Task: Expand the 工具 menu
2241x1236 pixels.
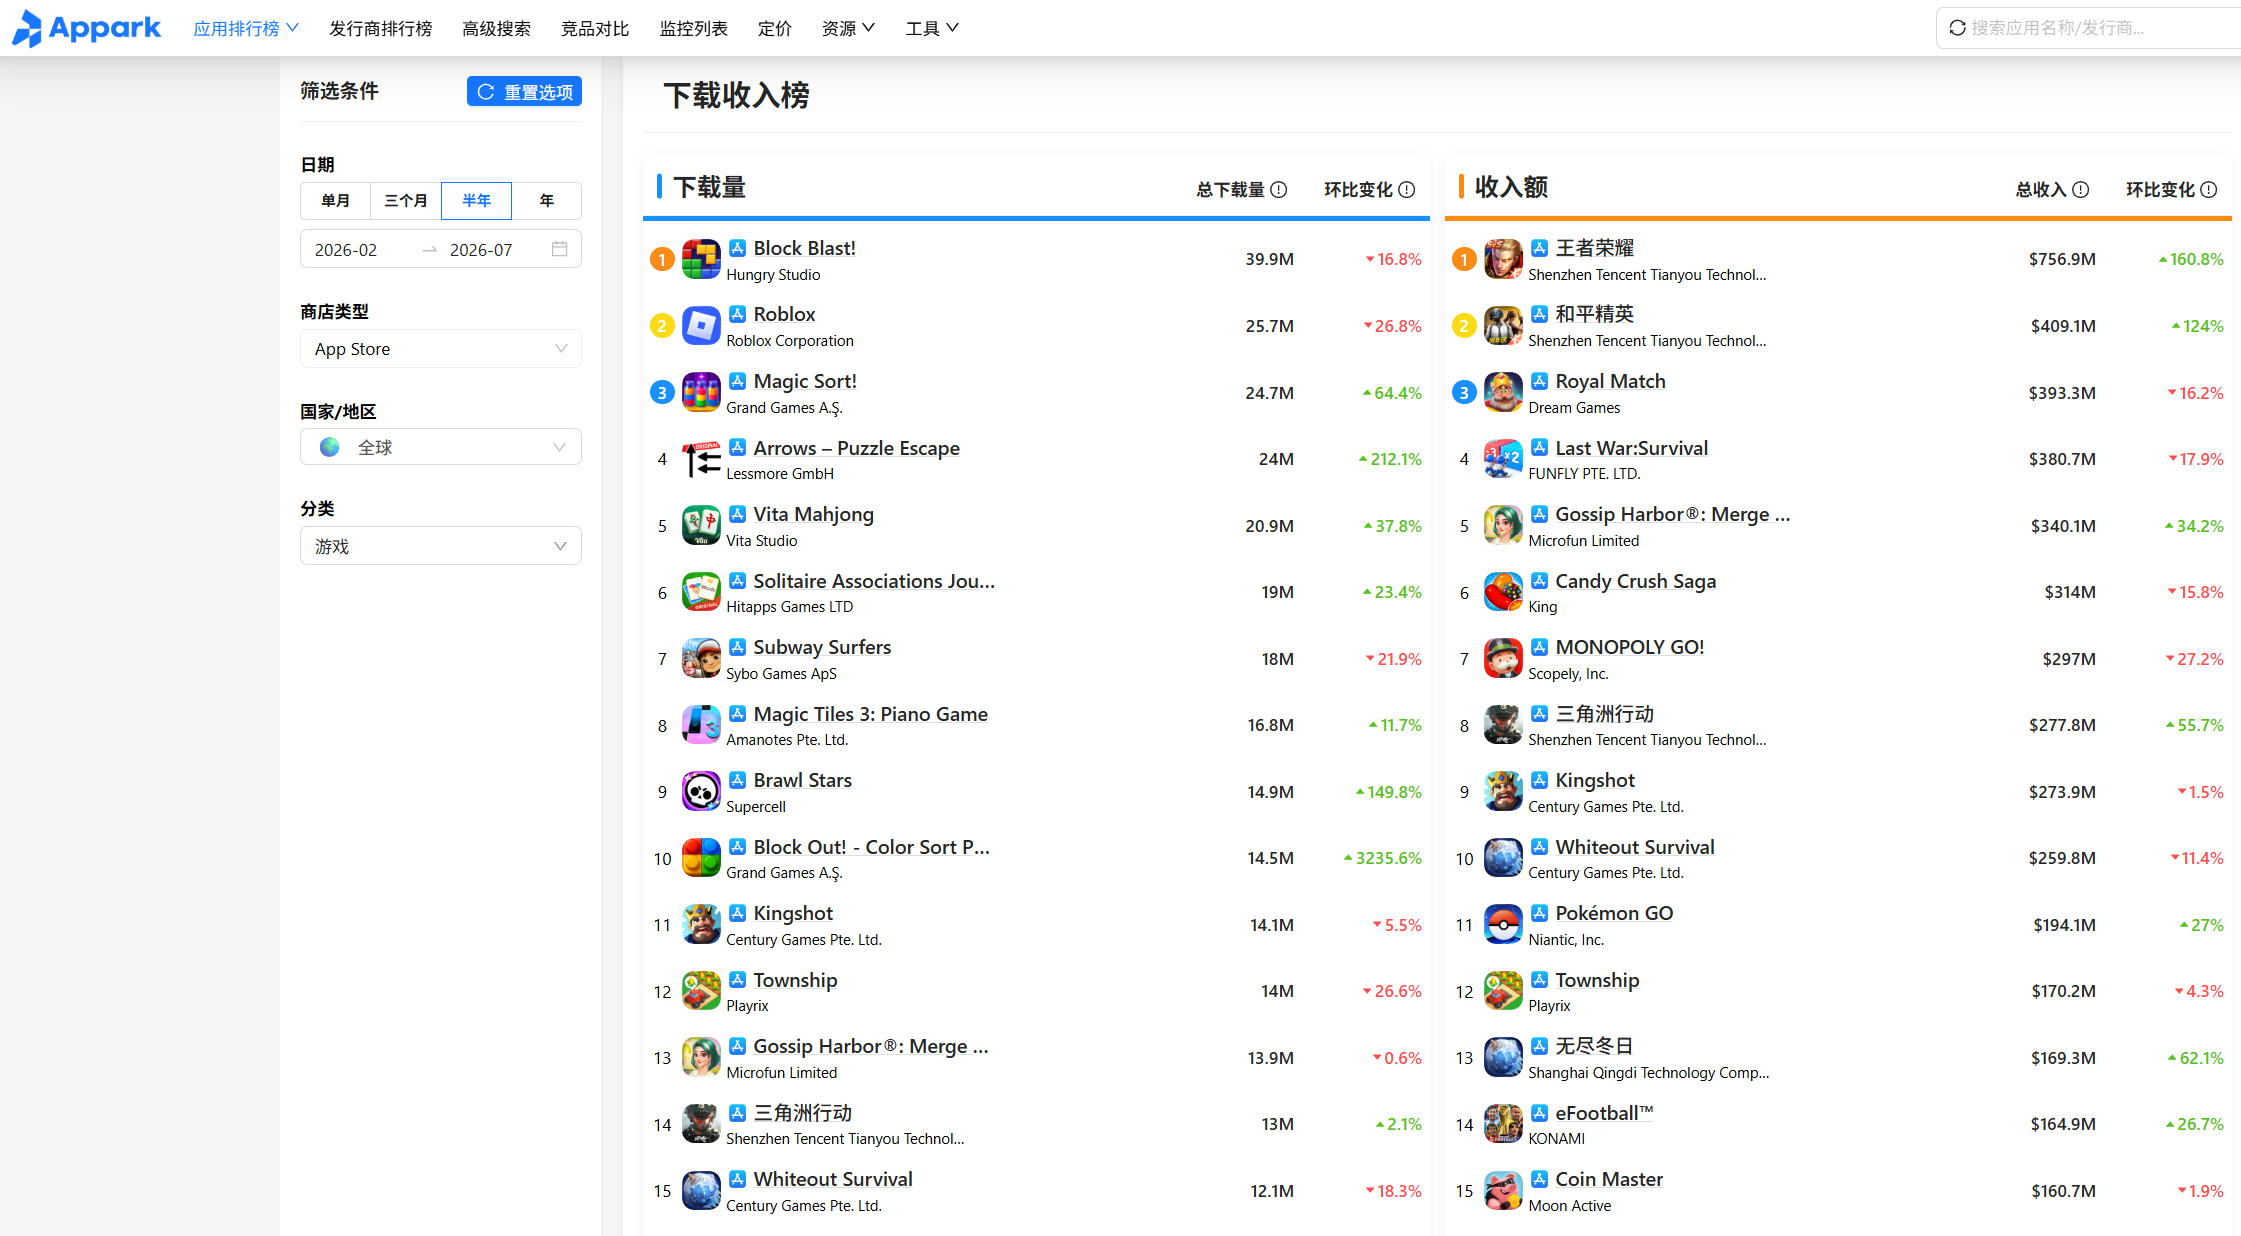Action: pyautogui.click(x=932, y=28)
